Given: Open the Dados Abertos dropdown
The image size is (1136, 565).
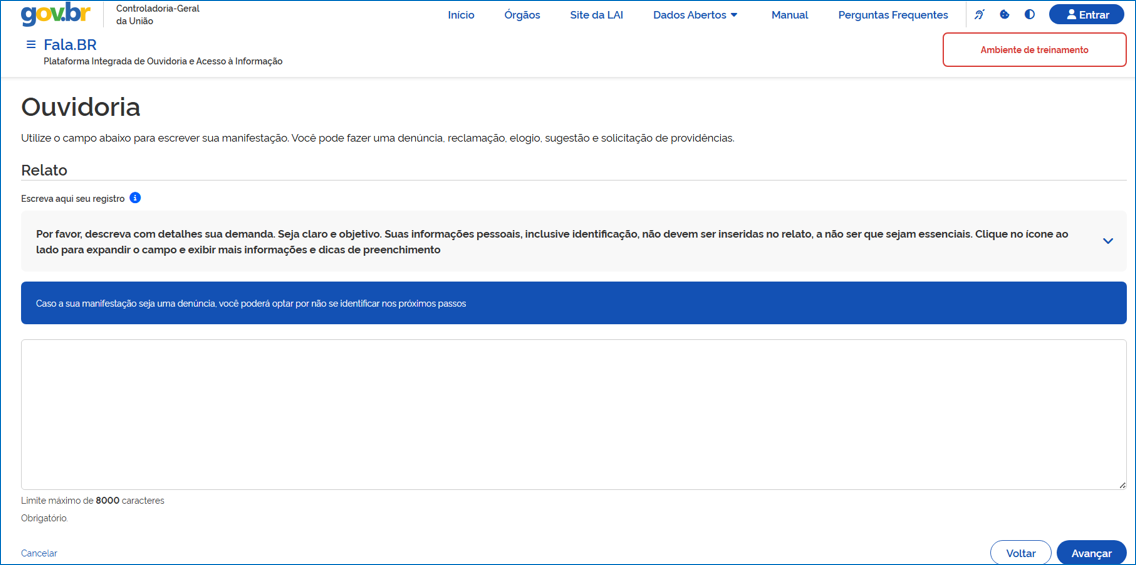Looking at the screenshot, I should click(x=695, y=15).
